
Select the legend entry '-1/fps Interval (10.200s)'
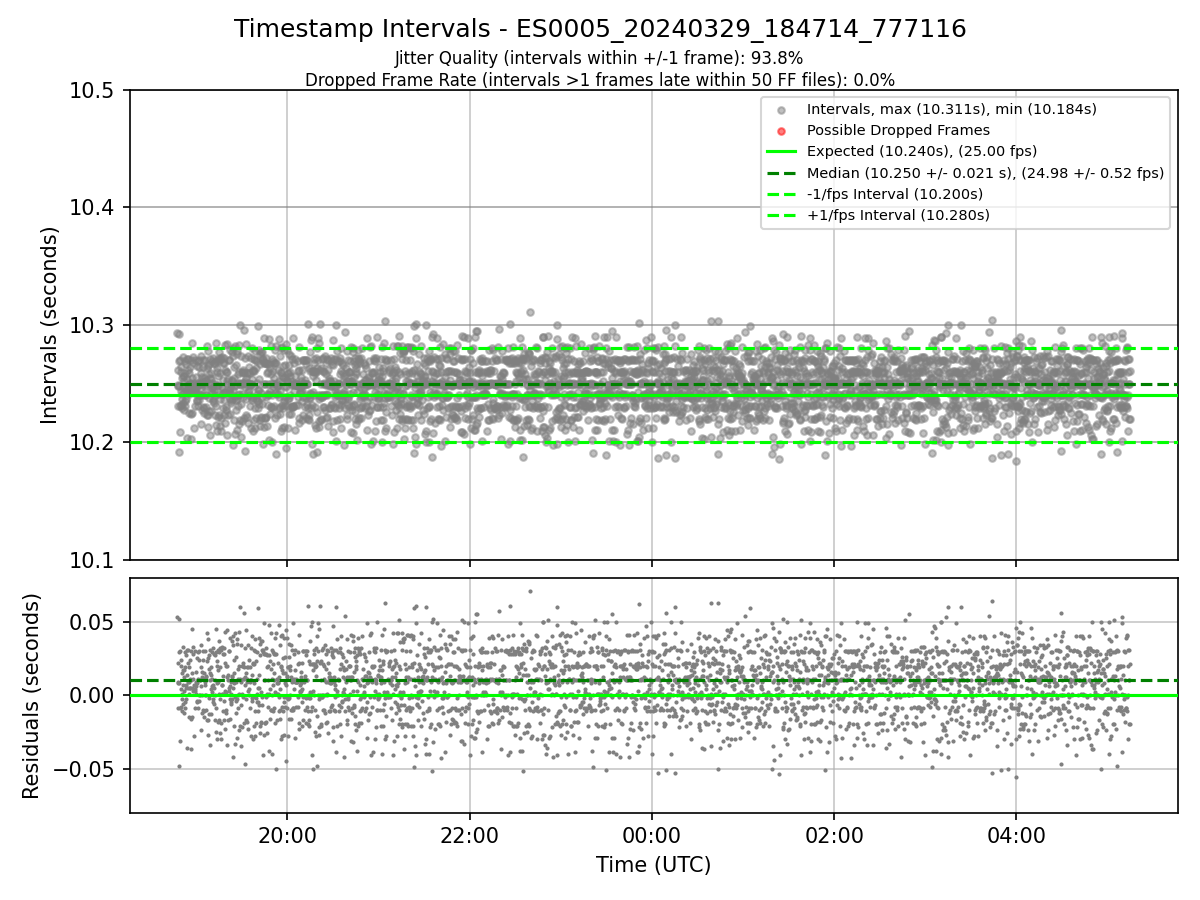tap(895, 194)
